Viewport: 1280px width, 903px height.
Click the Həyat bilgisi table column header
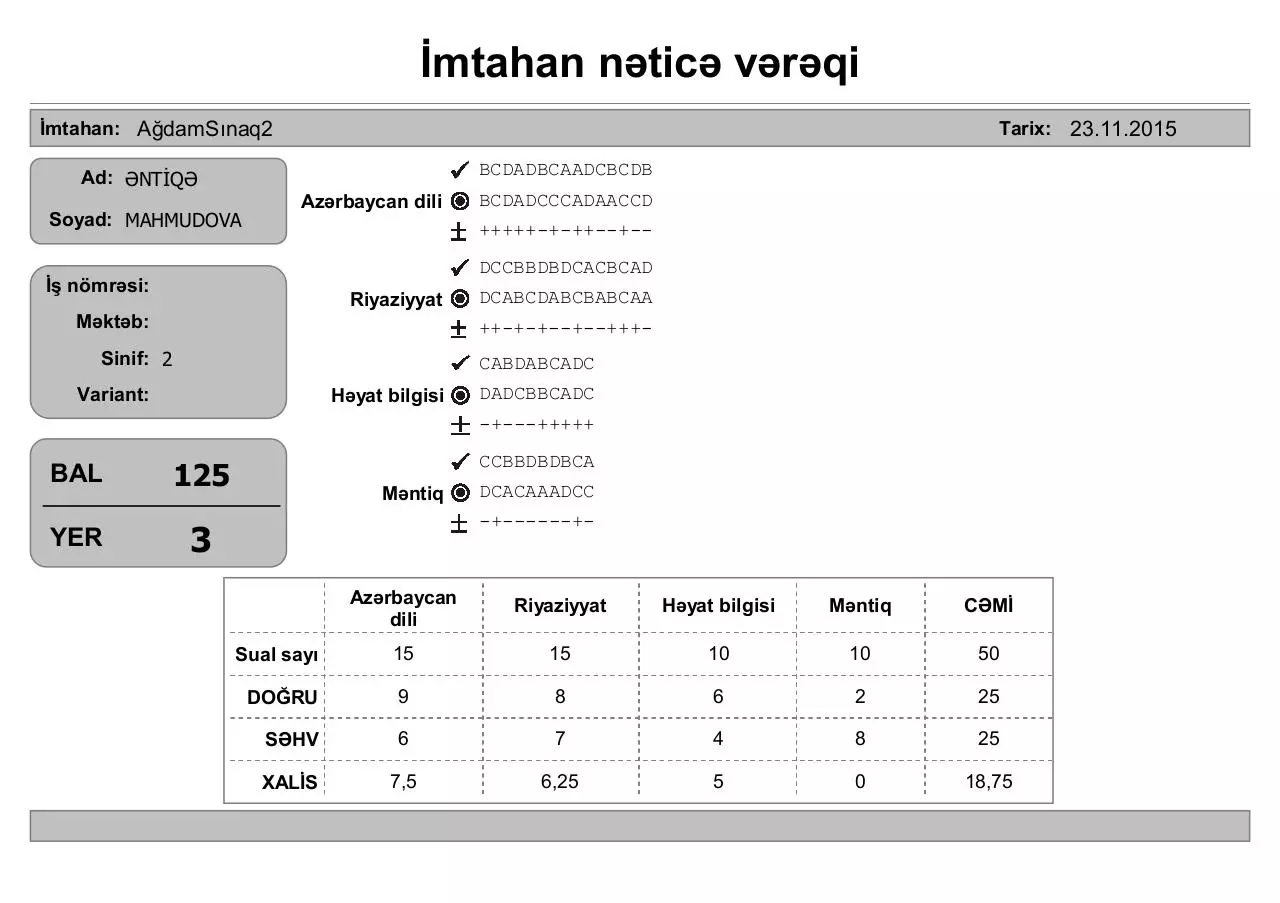718,606
